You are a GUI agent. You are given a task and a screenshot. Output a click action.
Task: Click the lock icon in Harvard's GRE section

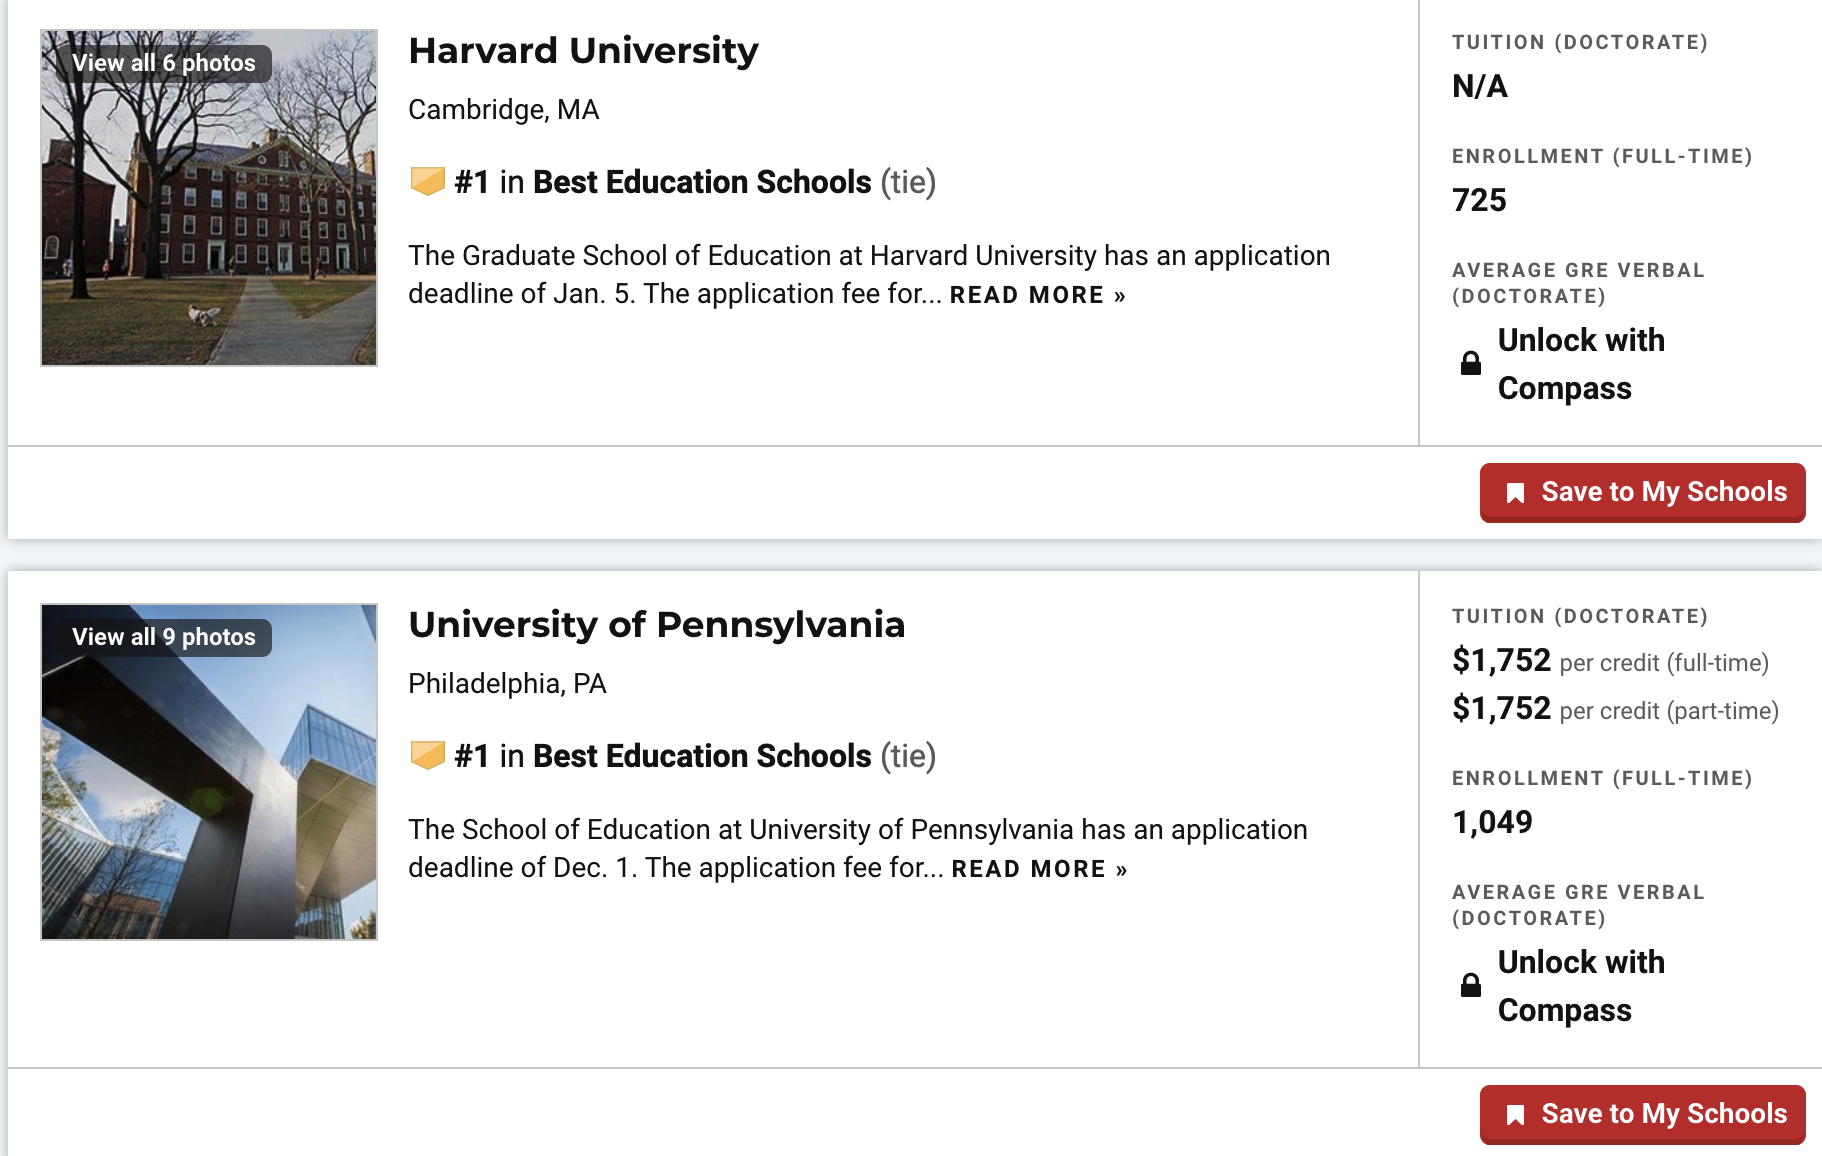coord(1471,363)
